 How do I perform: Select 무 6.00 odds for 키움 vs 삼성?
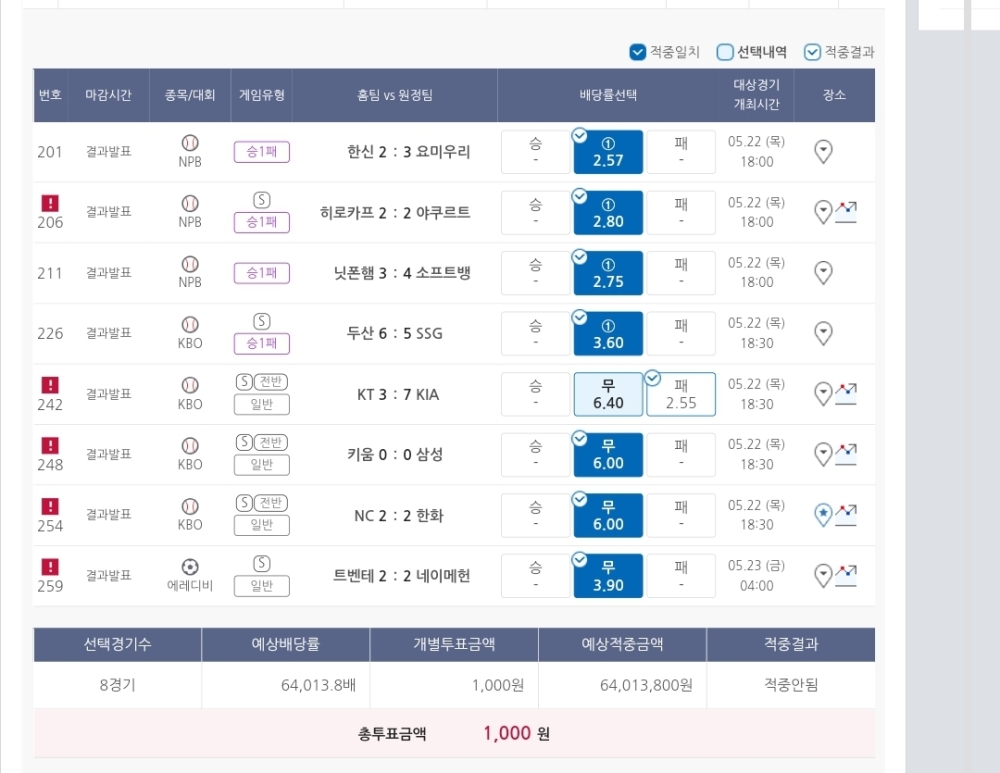coord(608,455)
